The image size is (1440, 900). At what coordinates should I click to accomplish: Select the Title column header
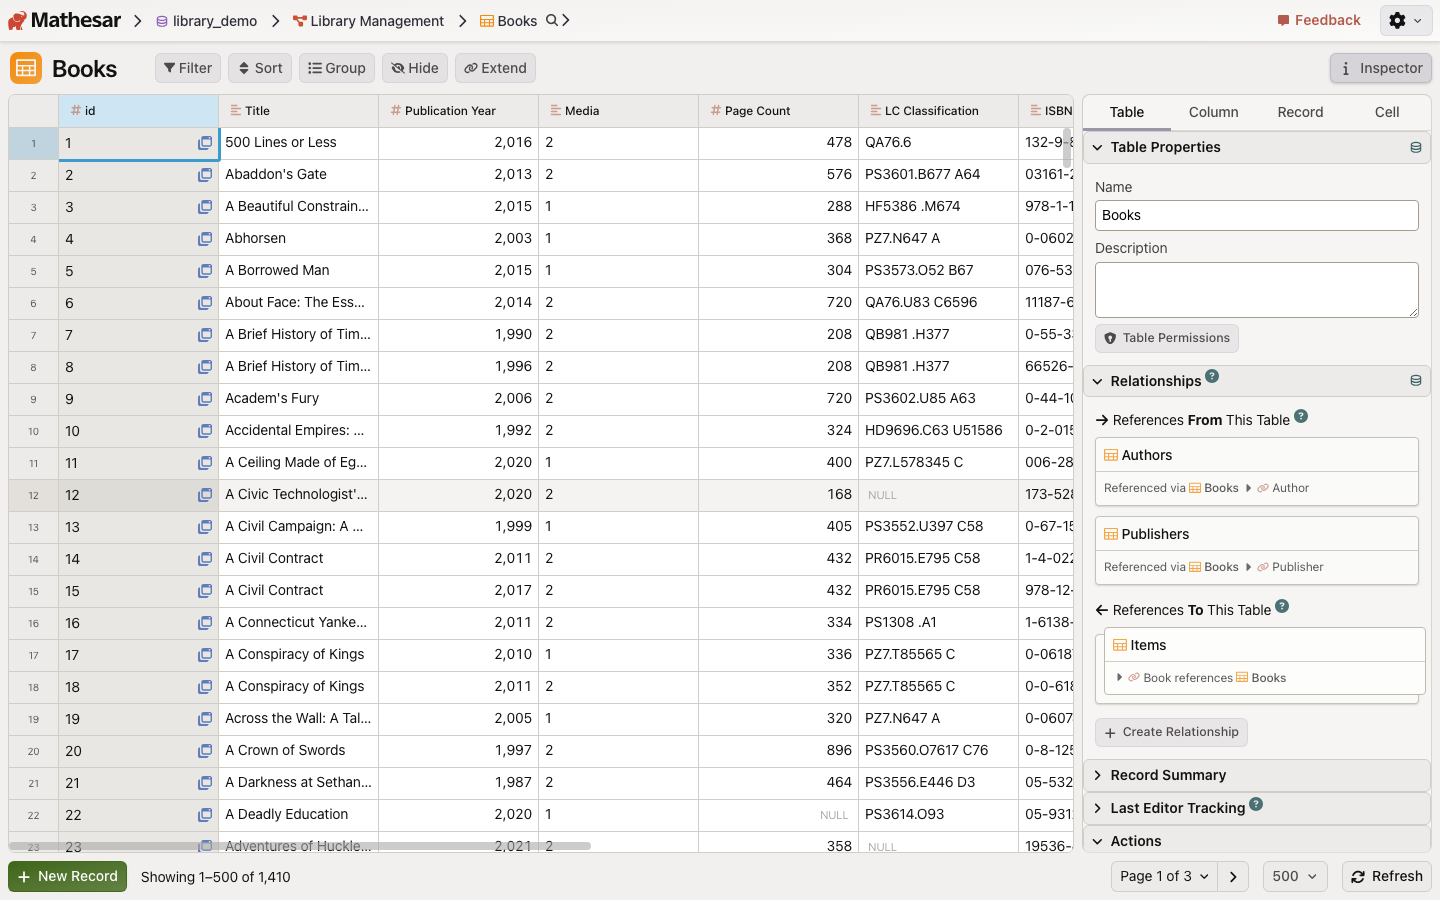tap(299, 111)
